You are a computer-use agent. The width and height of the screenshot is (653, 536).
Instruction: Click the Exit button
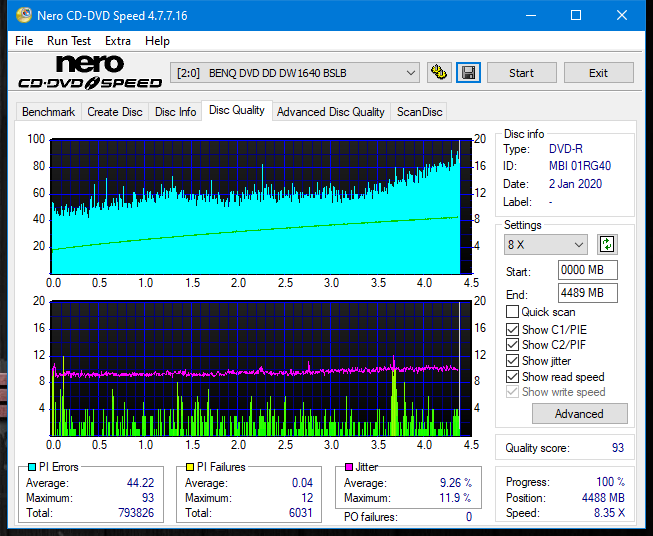click(598, 73)
